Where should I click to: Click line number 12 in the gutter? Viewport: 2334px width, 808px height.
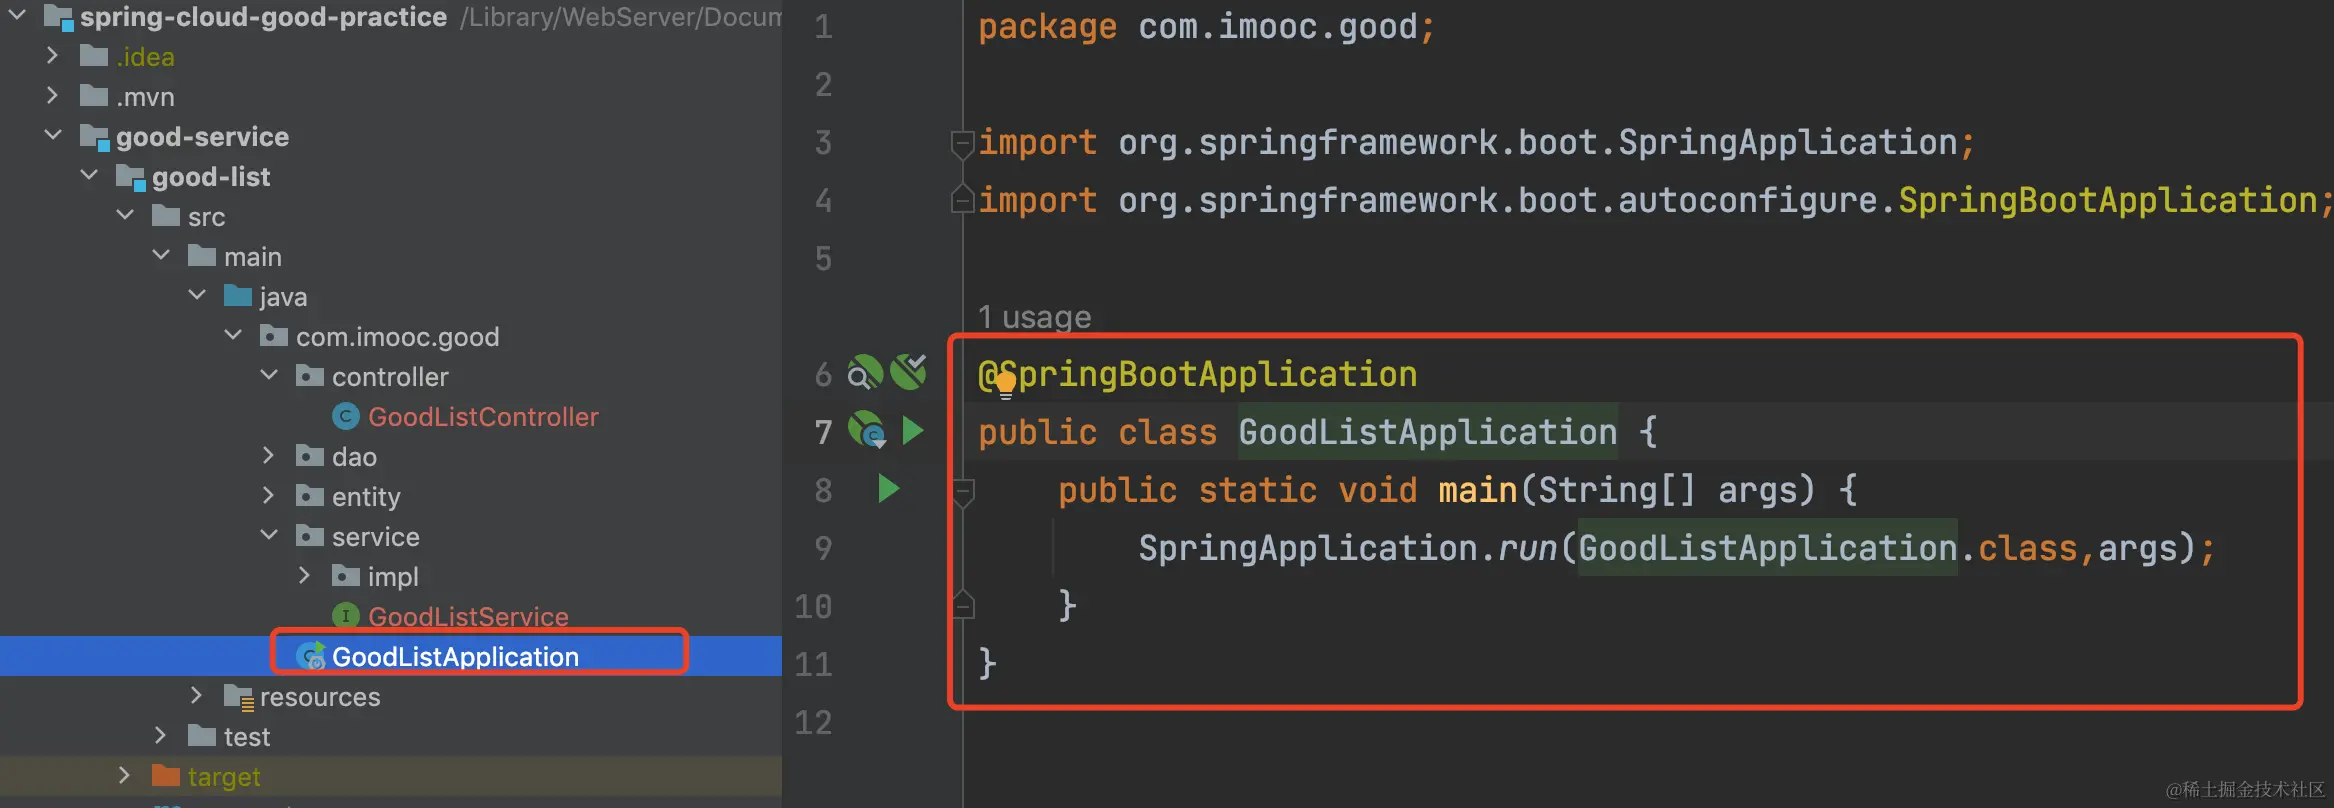(813, 722)
